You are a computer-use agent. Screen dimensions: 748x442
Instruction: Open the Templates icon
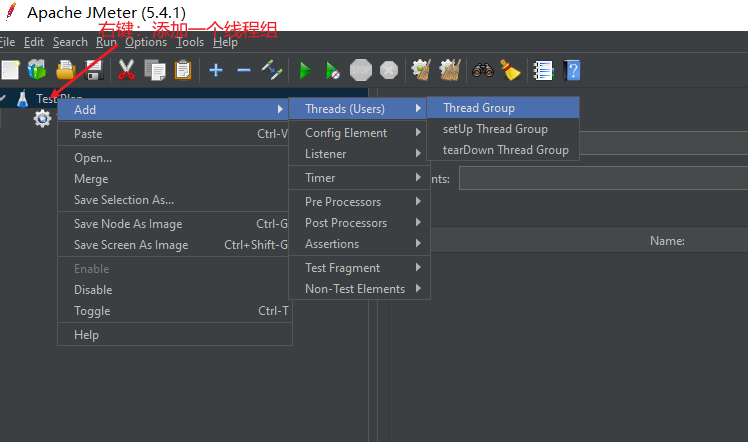pos(37,70)
